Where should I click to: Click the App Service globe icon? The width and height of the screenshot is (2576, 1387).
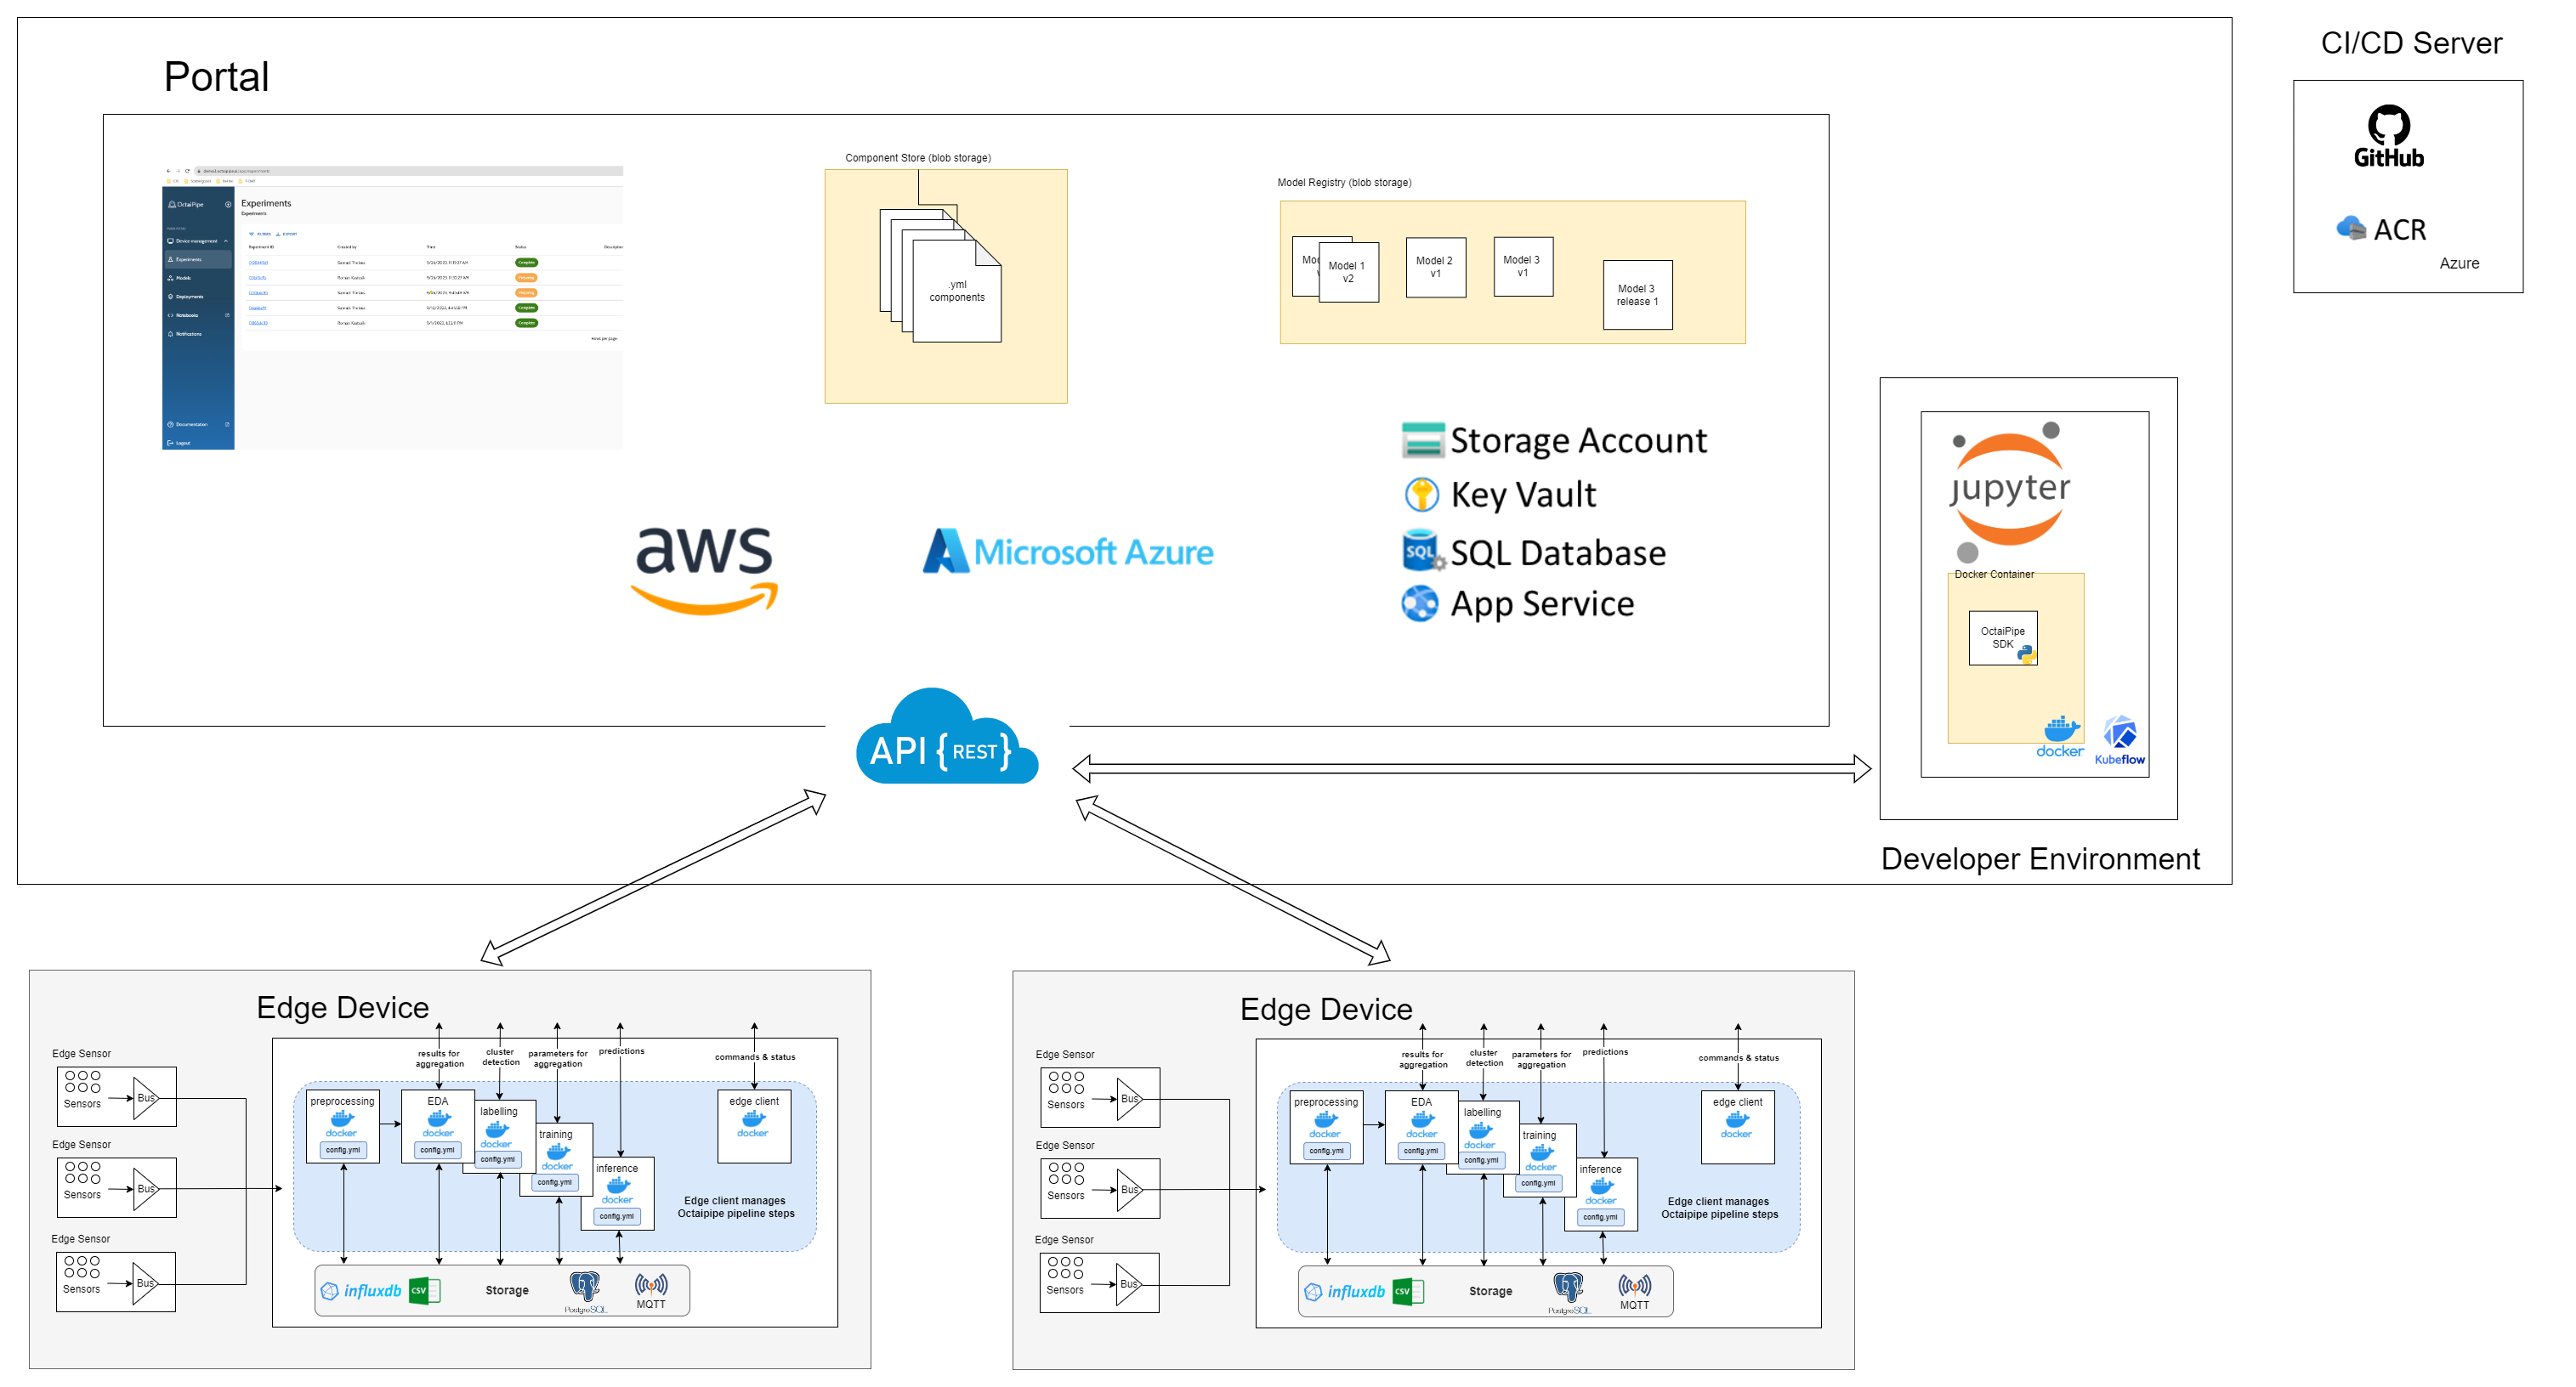(1419, 603)
